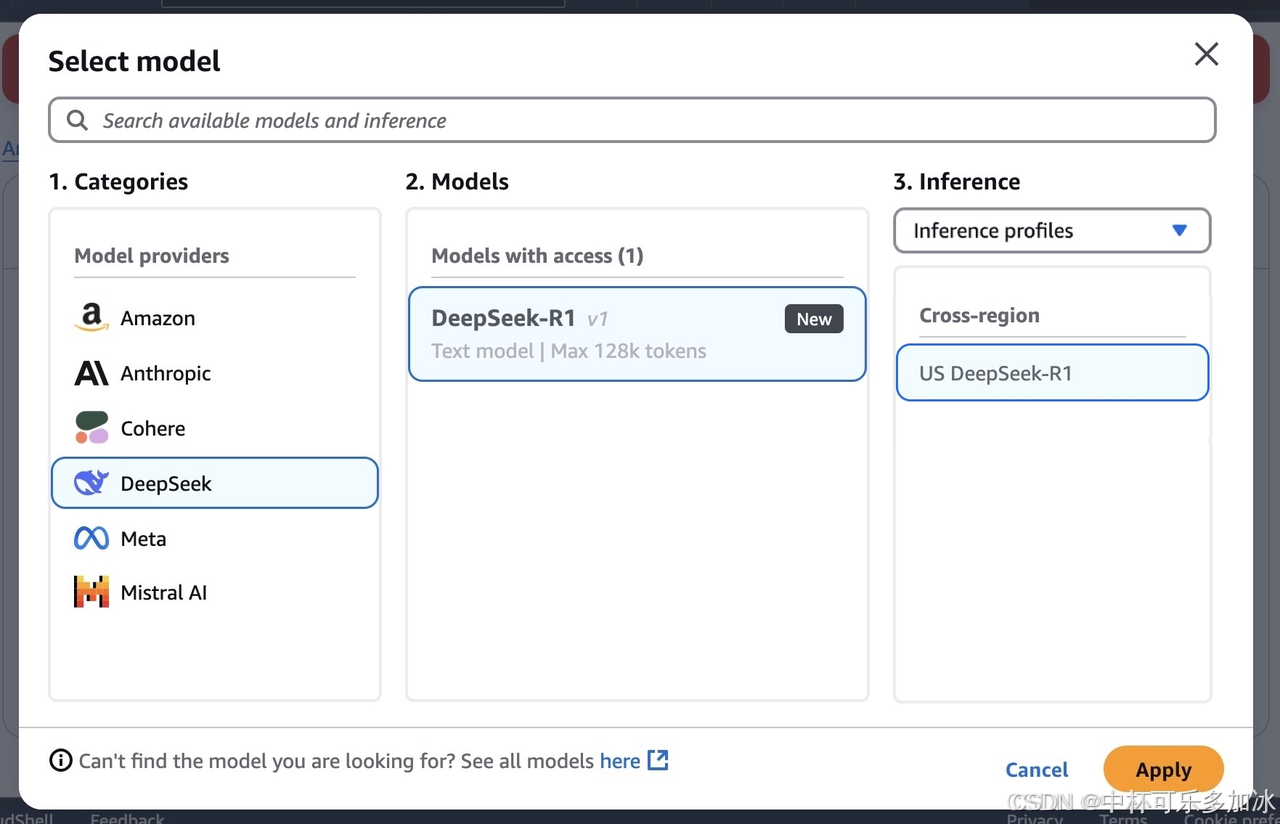1280x824 pixels.
Task: Select the US DeepSeek-R1 inference profile
Action: tap(1052, 373)
